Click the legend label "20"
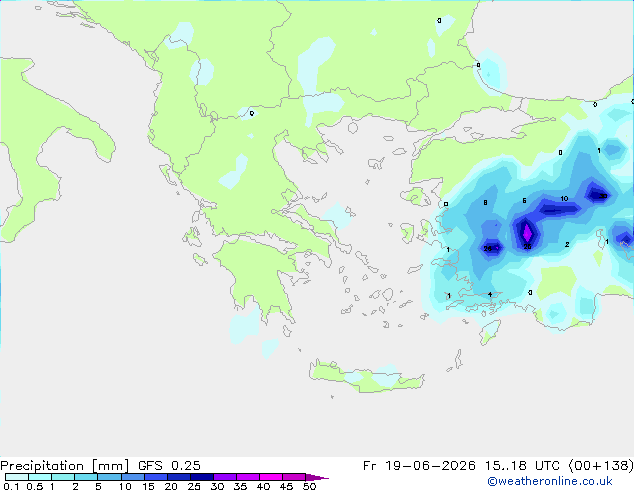The height and width of the screenshot is (490, 634). (171, 486)
